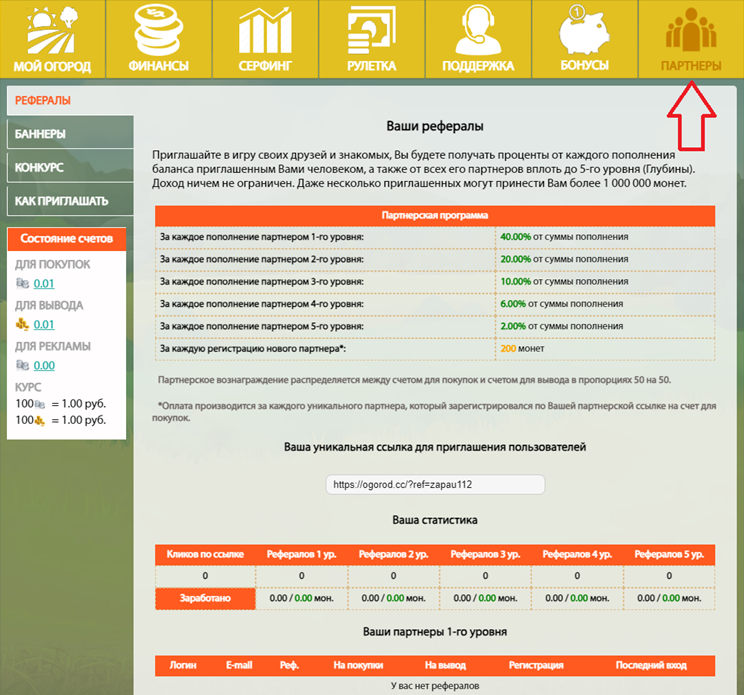Click the Регистрация column header
The width and height of the screenshot is (744, 695).
pos(536,665)
